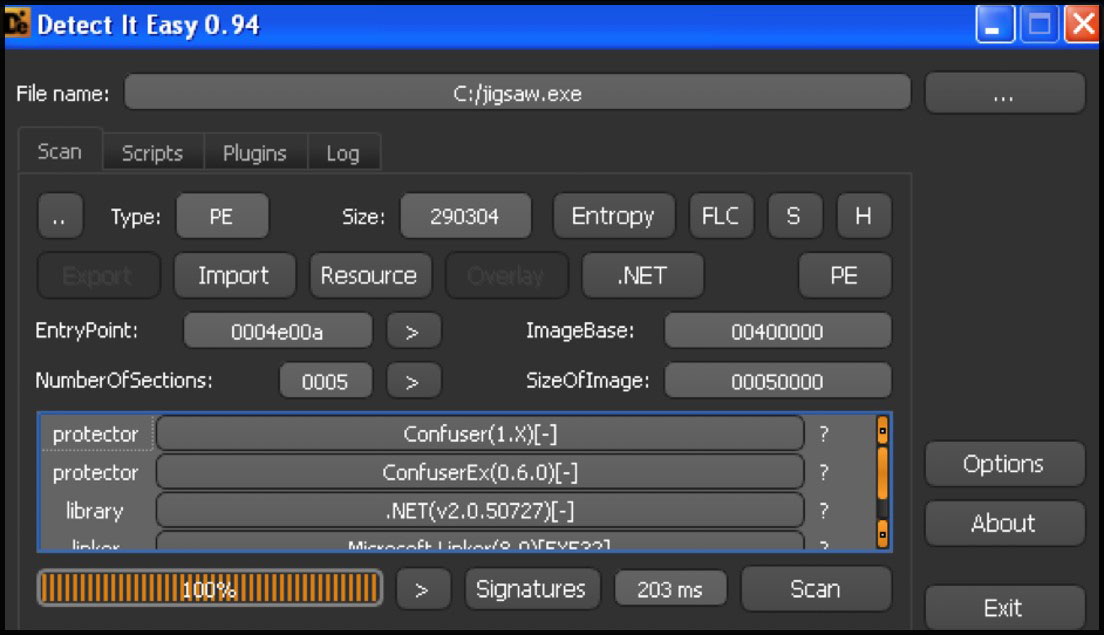Select the .NET(v2.0.50727)[-] library result
Image resolution: width=1104 pixels, height=635 pixels.
(479, 510)
